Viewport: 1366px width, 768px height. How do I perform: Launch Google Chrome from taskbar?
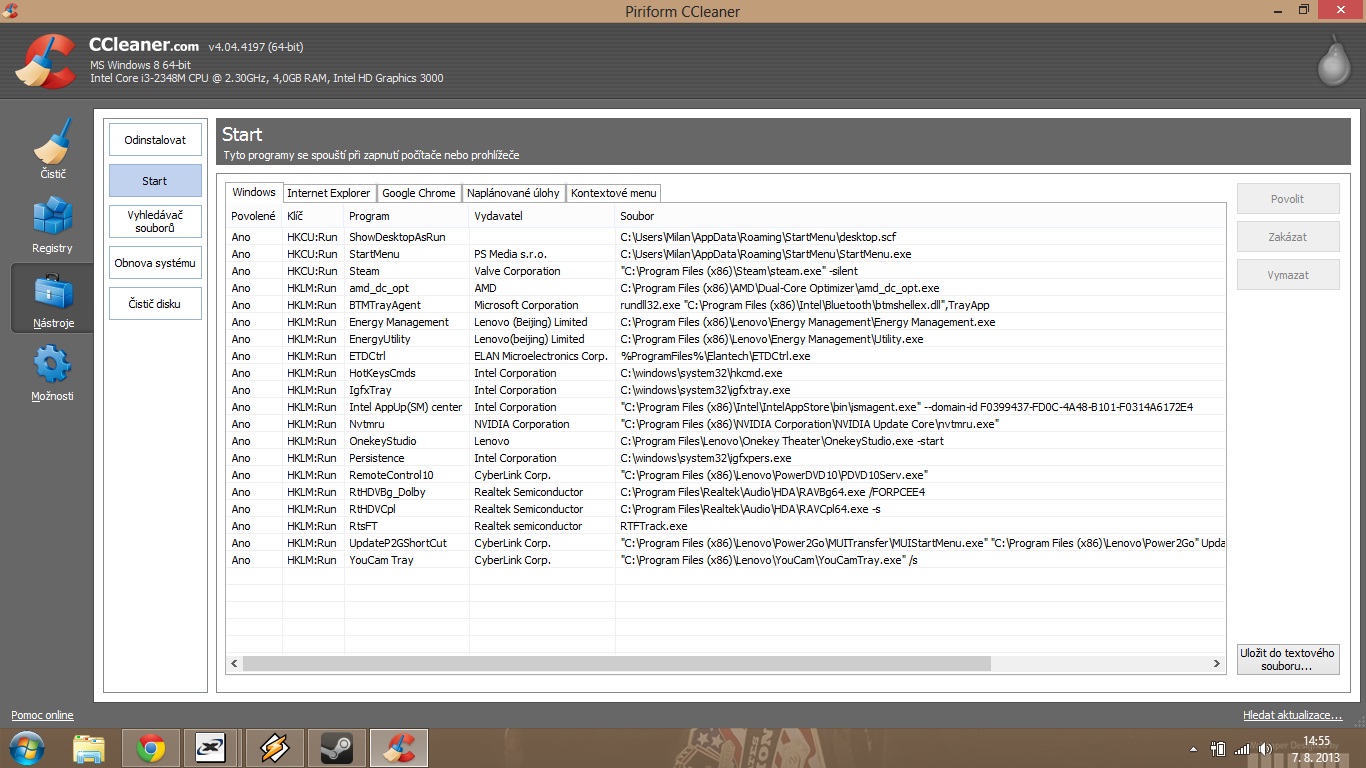pyautogui.click(x=151, y=748)
